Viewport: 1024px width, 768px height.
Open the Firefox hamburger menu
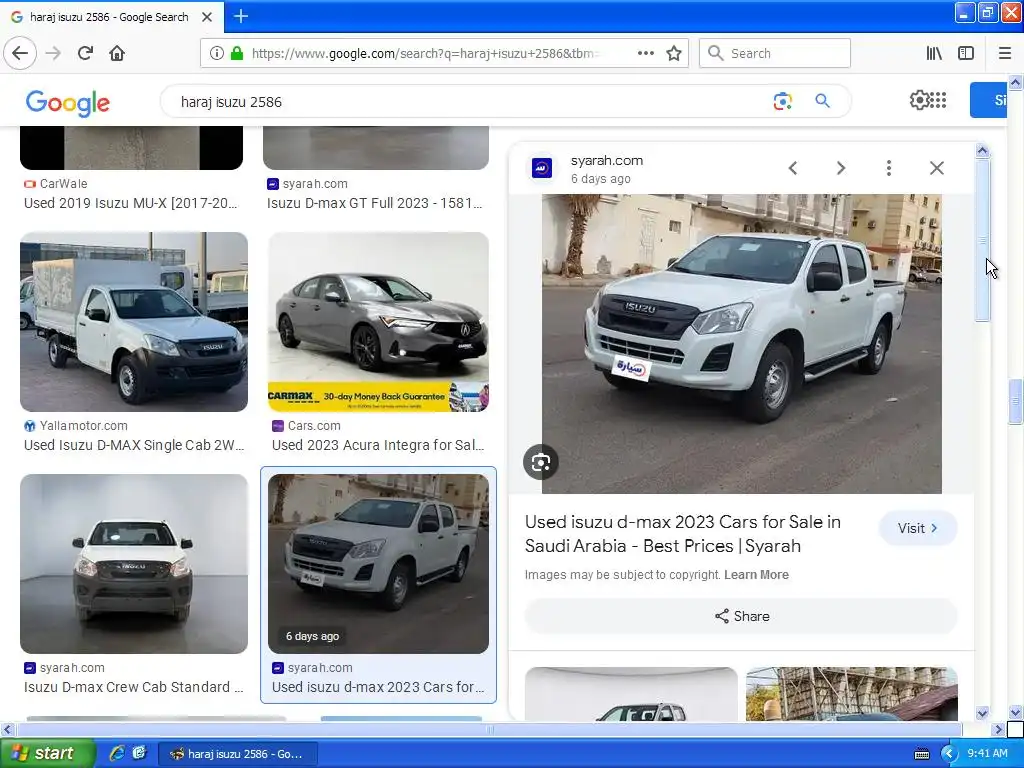[x=1005, y=53]
